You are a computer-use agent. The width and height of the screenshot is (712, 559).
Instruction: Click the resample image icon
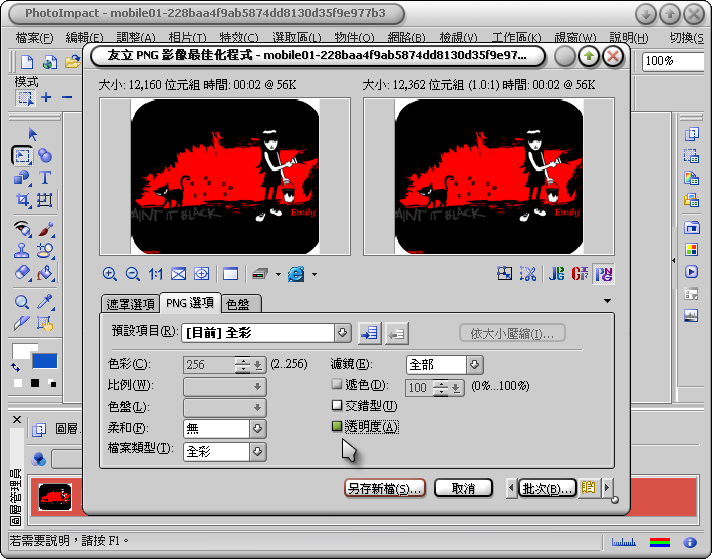[504, 273]
